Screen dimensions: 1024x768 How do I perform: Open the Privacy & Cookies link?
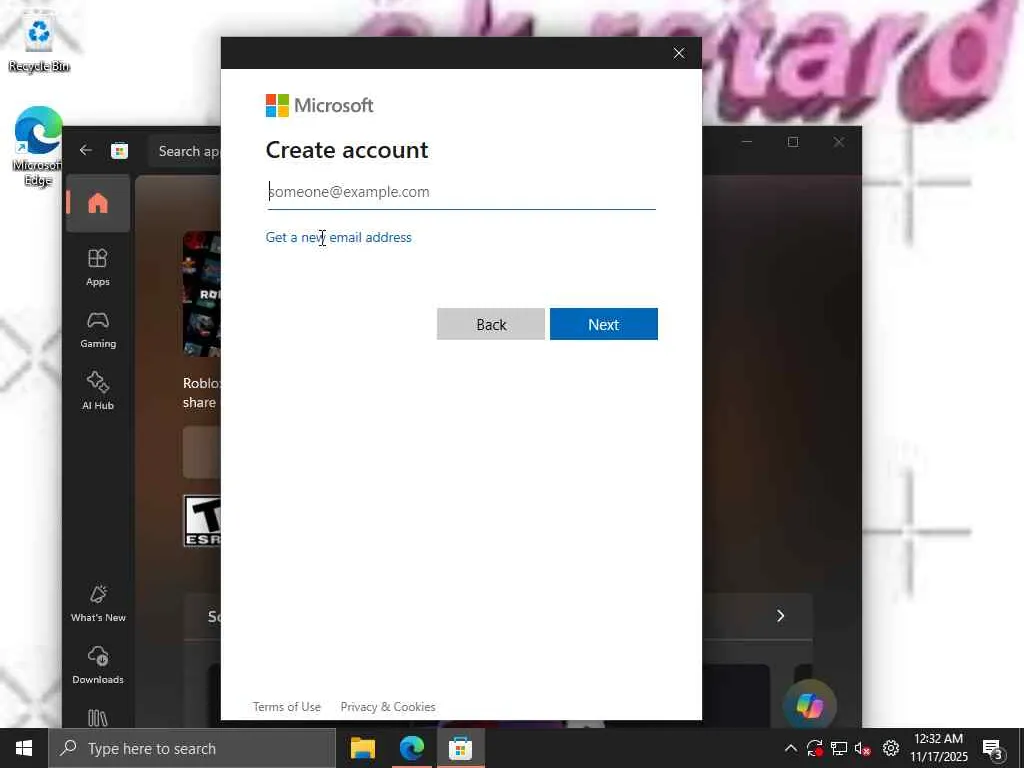point(388,707)
